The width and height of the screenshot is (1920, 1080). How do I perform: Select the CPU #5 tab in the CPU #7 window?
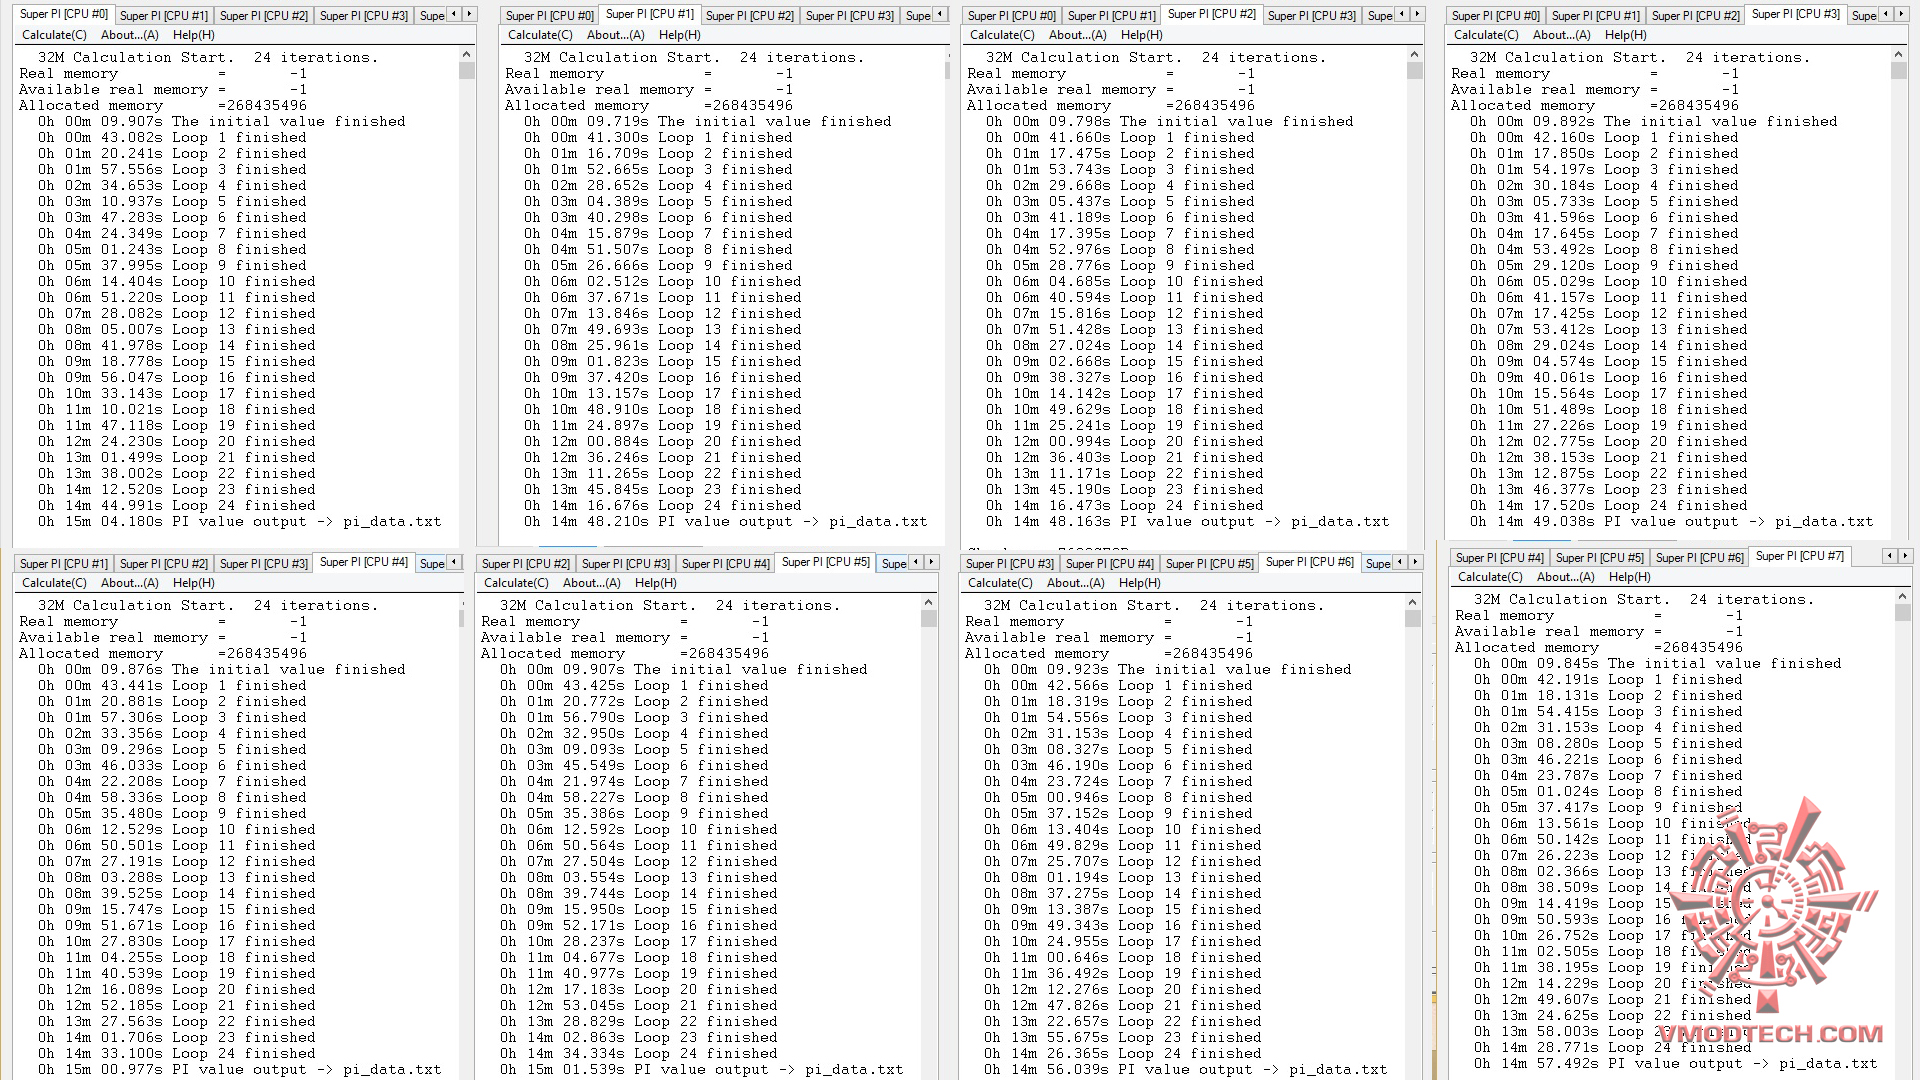pos(1599,557)
